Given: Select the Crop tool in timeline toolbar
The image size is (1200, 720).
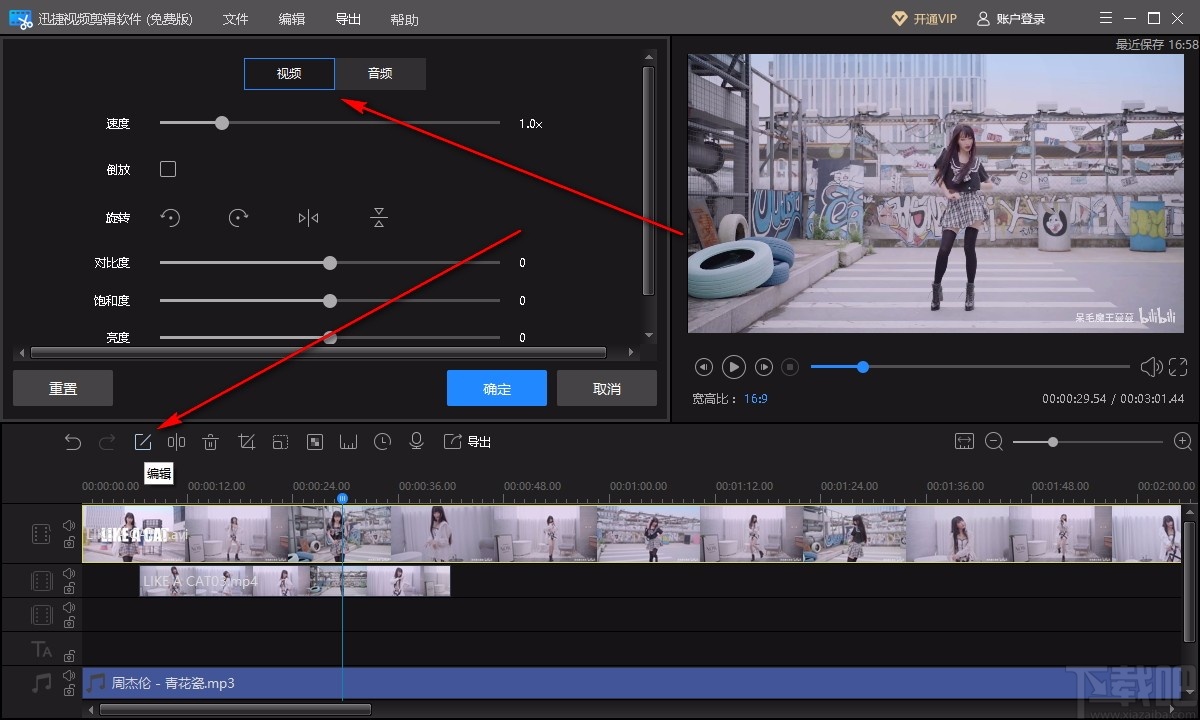Looking at the screenshot, I should (x=247, y=442).
